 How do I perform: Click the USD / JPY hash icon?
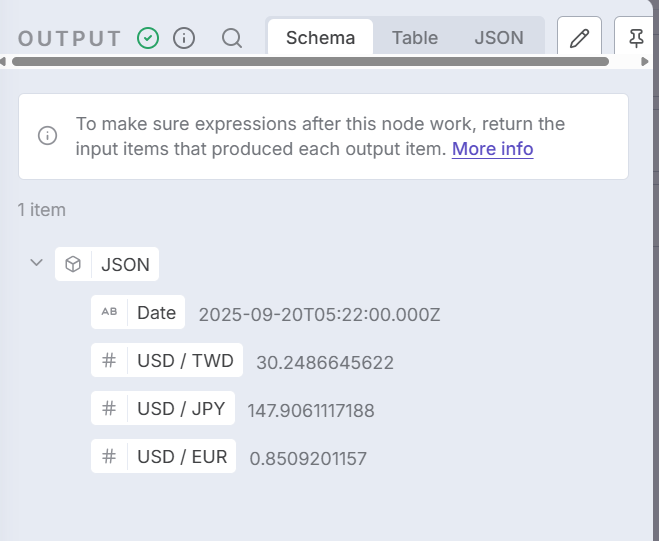(109, 409)
